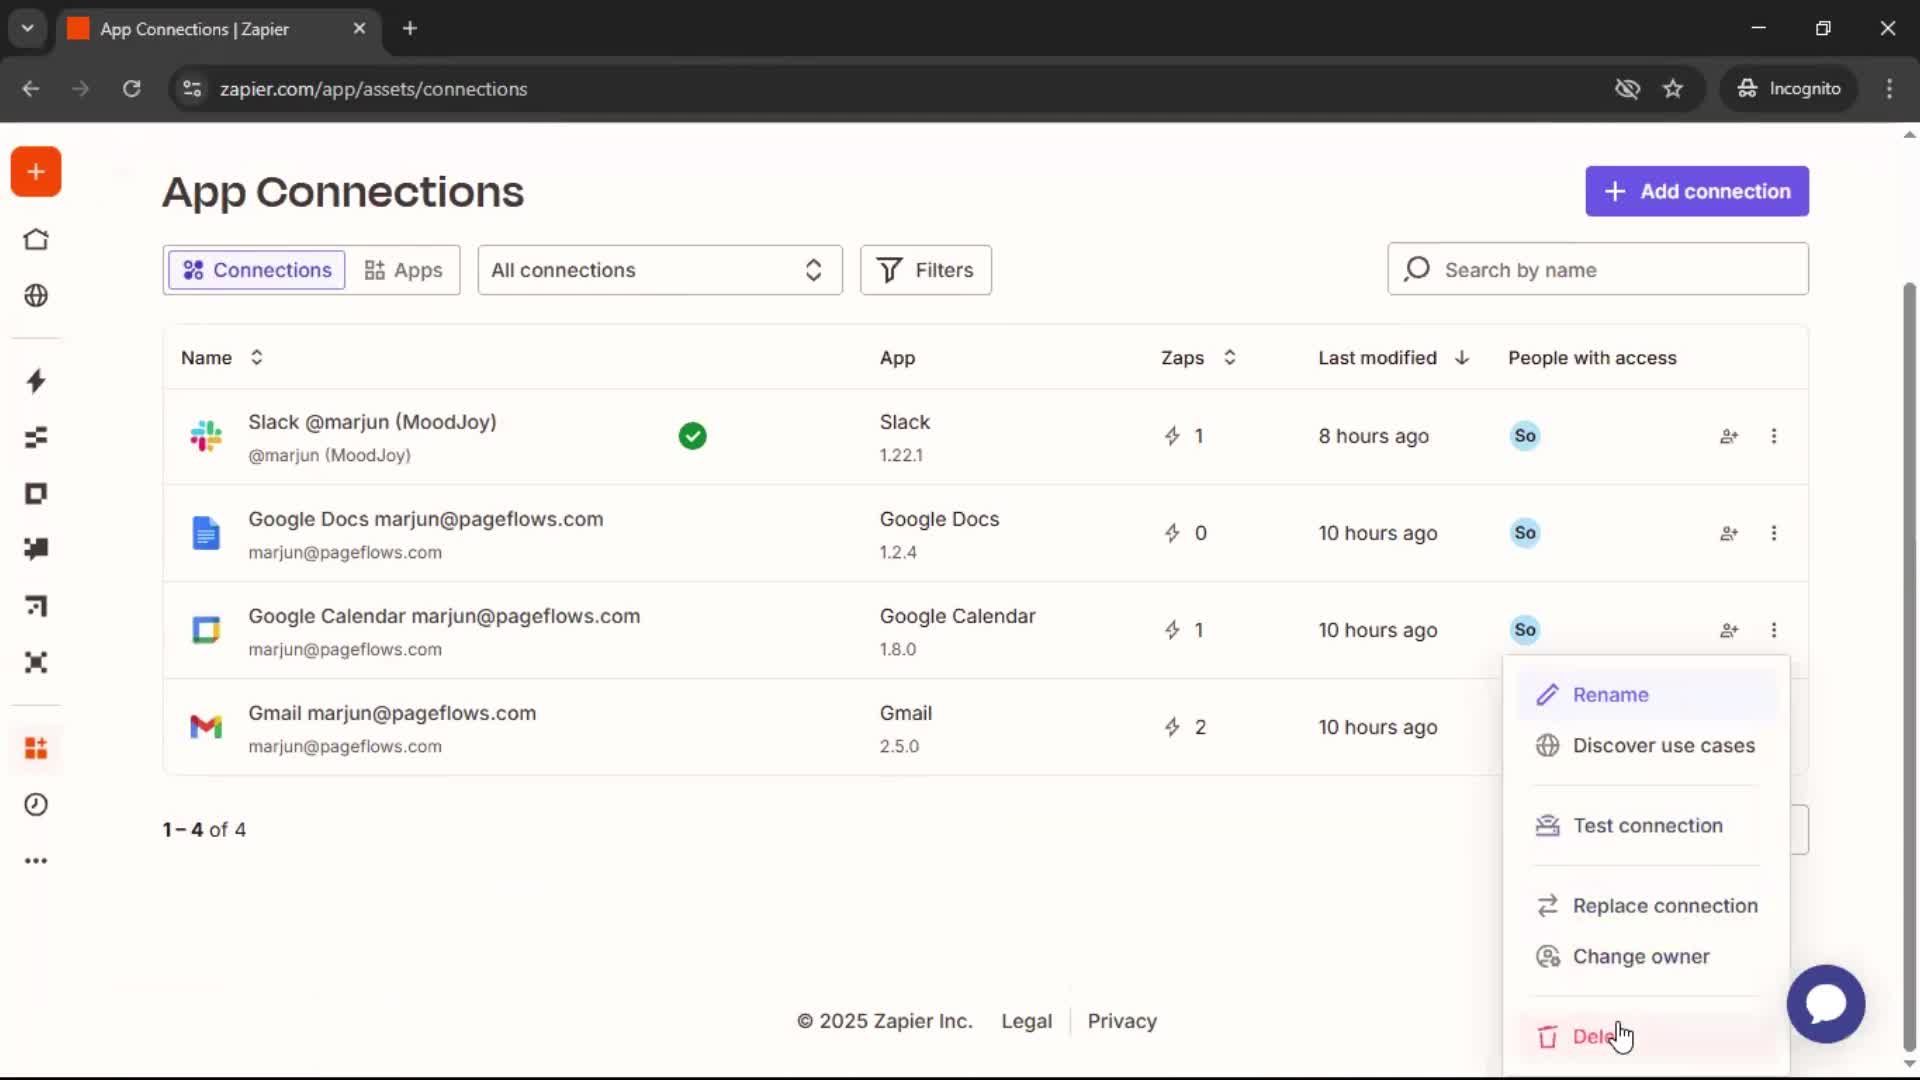The height and width of the screenshot is (1080, 1920).
Task: Close the App Connections browser tab
Action: [x=359, y=29]
